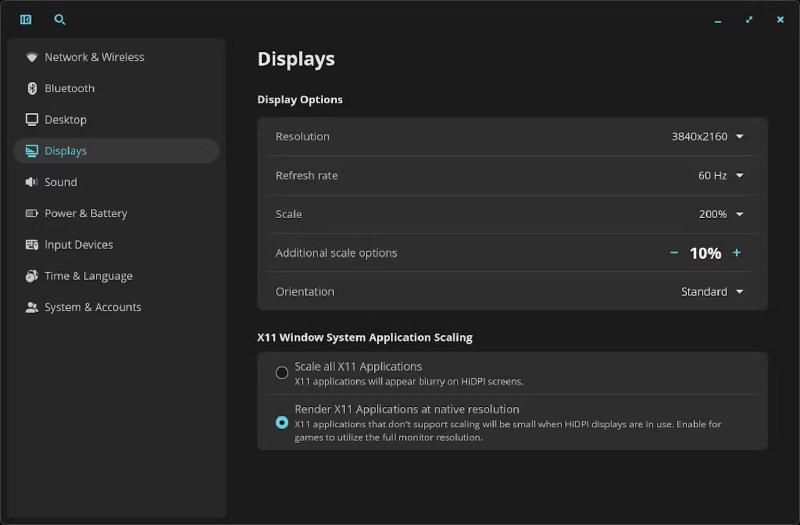
Task: Expand the Orientation Standard dropdown
Action: tap(712, 292)
